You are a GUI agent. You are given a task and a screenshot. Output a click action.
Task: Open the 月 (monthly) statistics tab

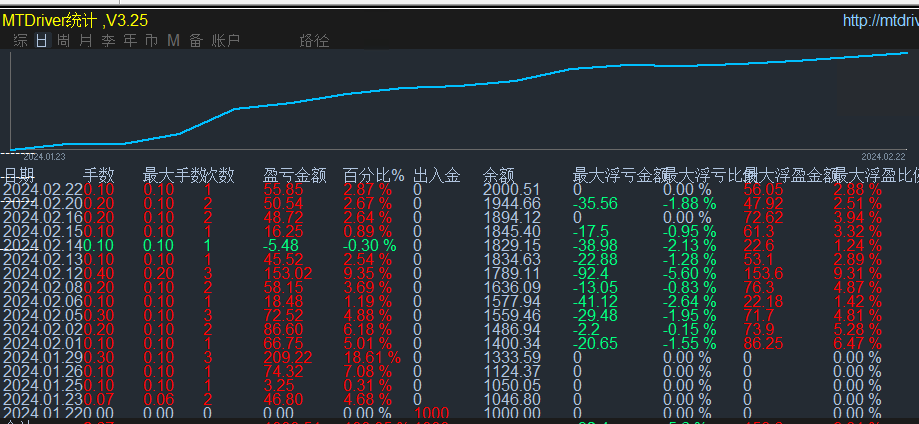pos(86,40)
